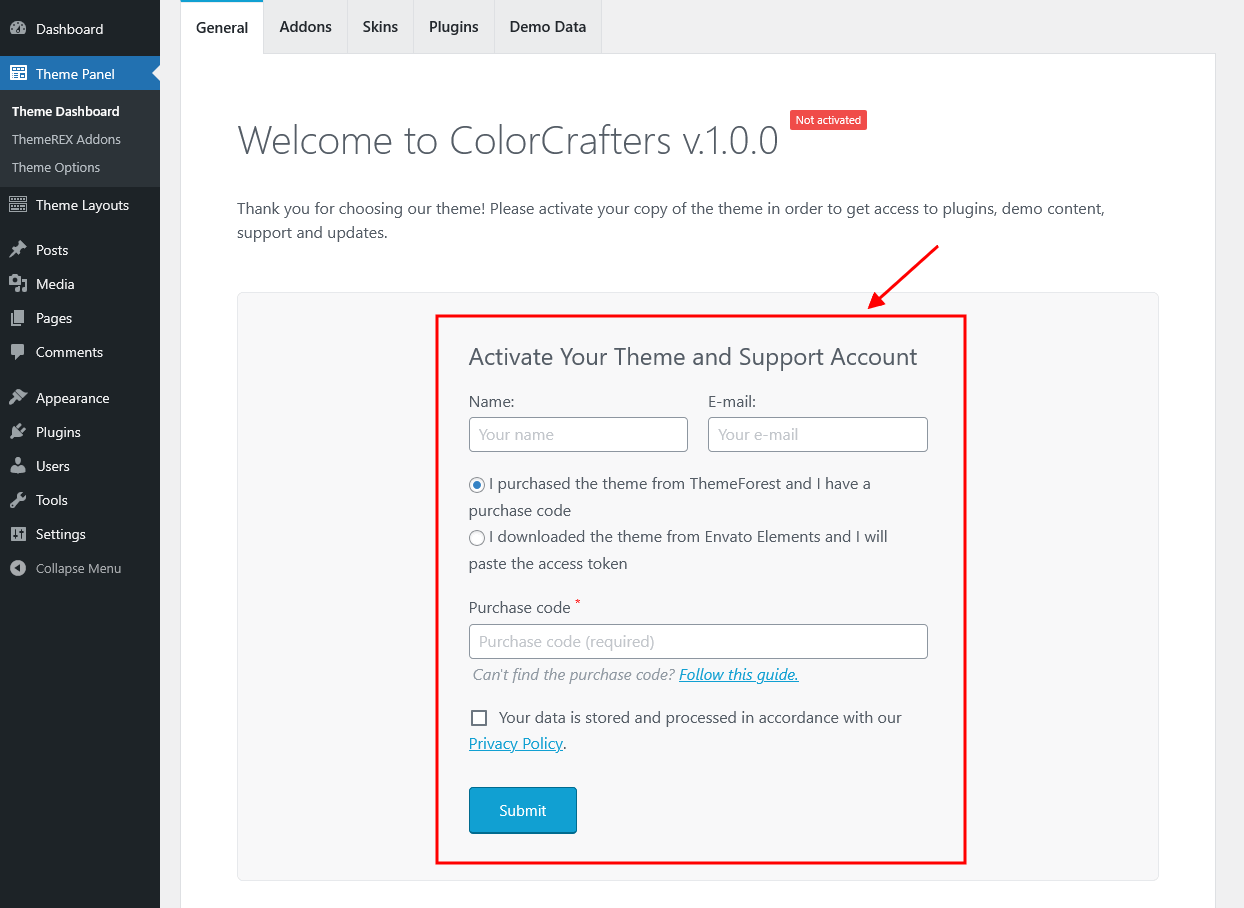Open the Skins tab
This screenshot has width=1244, height=908.
[x=380, y=27]
